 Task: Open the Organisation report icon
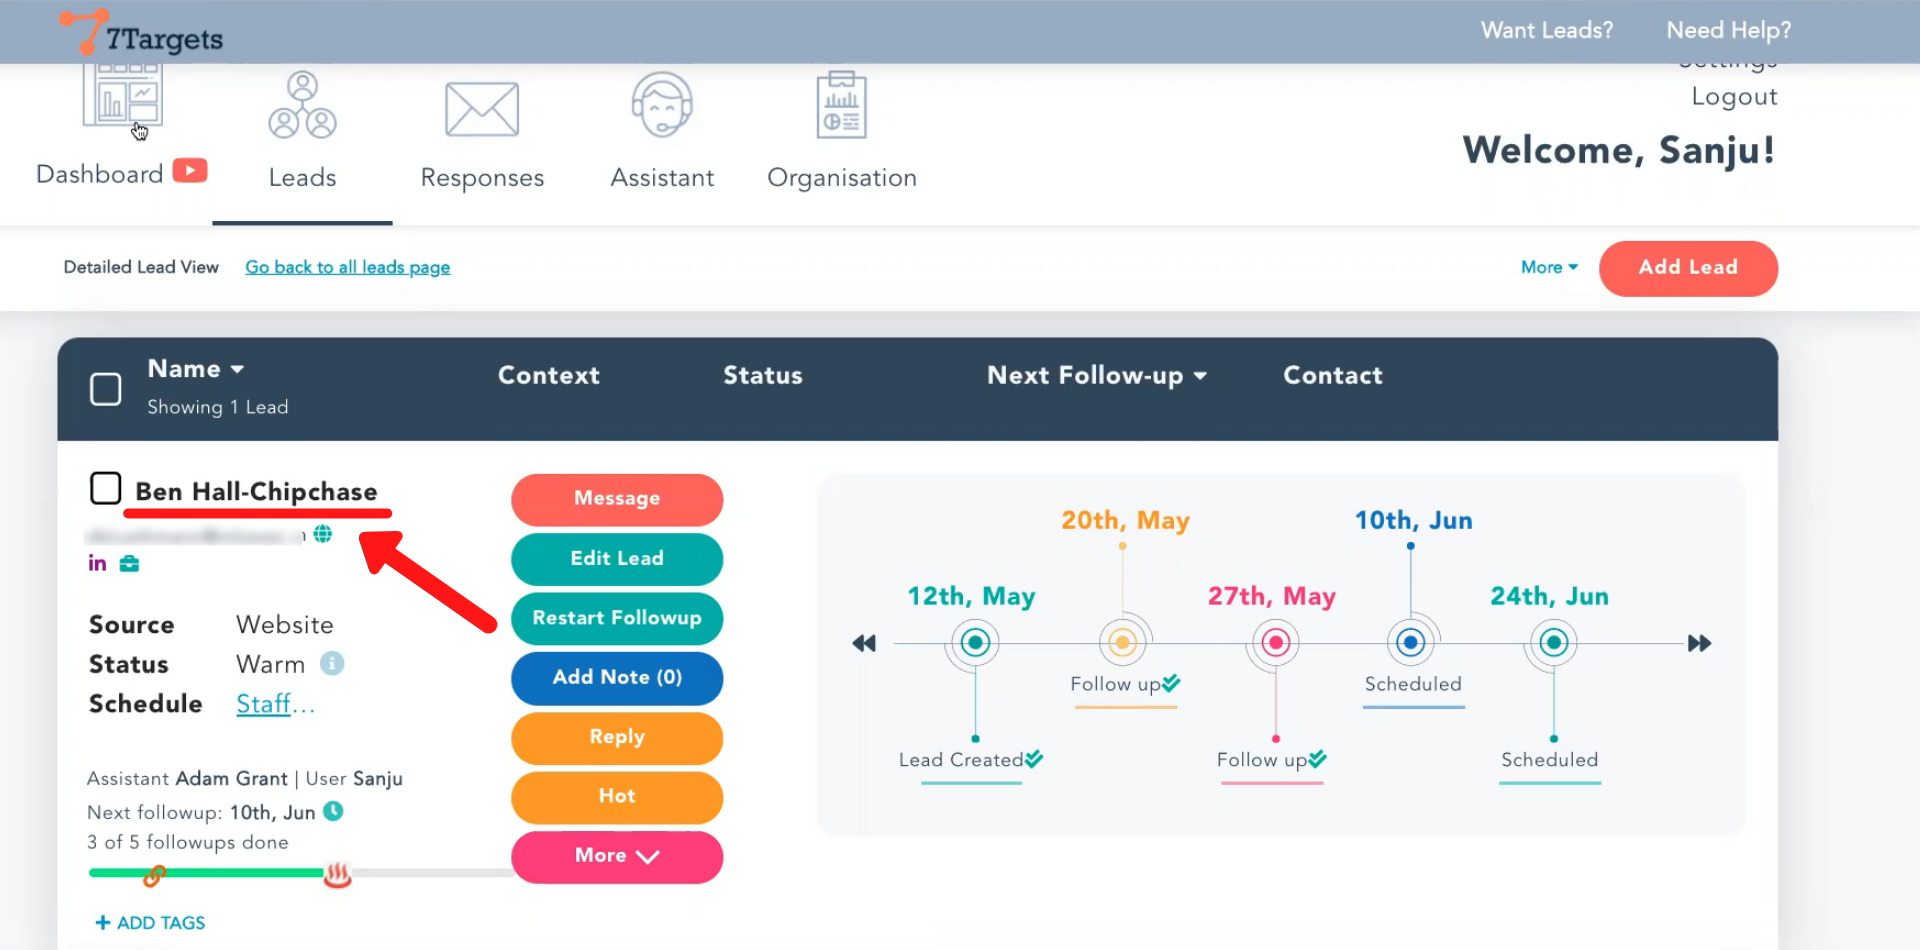point(841,106)
